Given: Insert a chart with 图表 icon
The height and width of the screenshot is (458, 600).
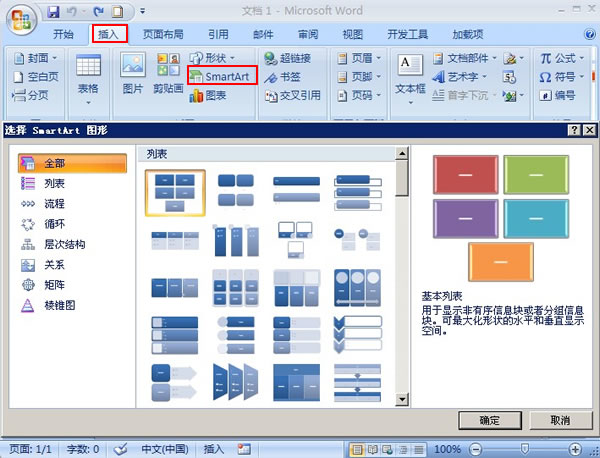Looking at the screenshot, I should (208, 95).
